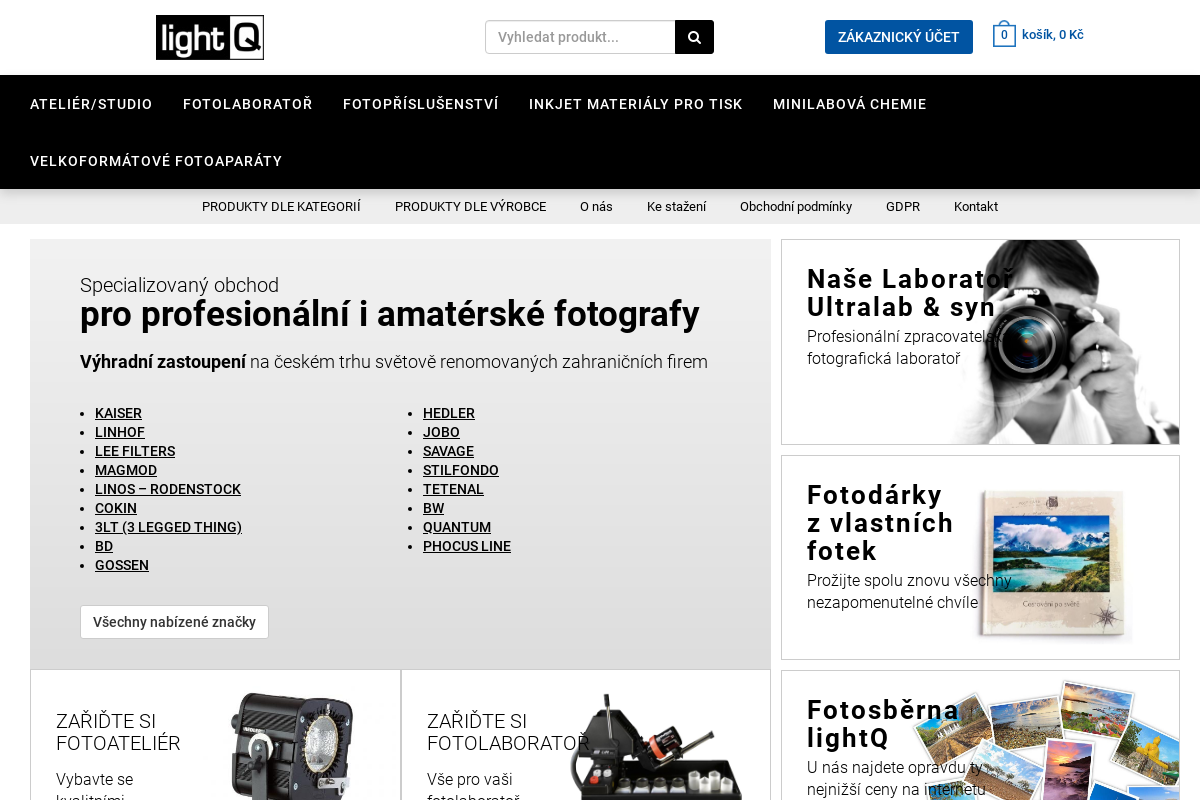Open PRODUKTY DLE VÝROBCE
1200x800 pixels.
[470, 206]
